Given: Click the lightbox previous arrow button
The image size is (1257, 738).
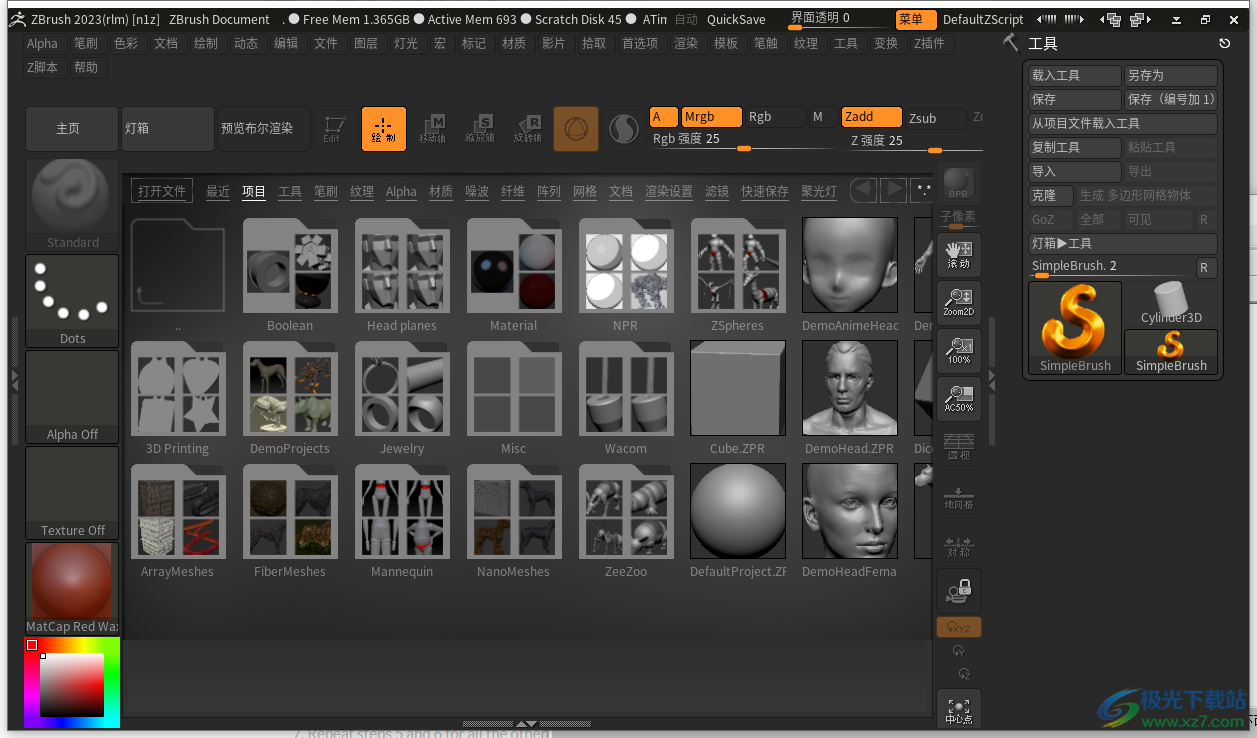Looking at the screenshot, I should (x=863, y=190).
